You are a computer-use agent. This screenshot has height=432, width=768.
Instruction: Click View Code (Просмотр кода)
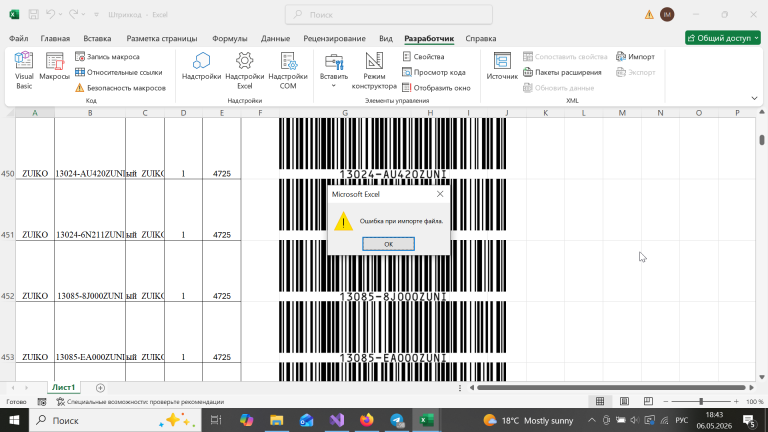[433, 72]
